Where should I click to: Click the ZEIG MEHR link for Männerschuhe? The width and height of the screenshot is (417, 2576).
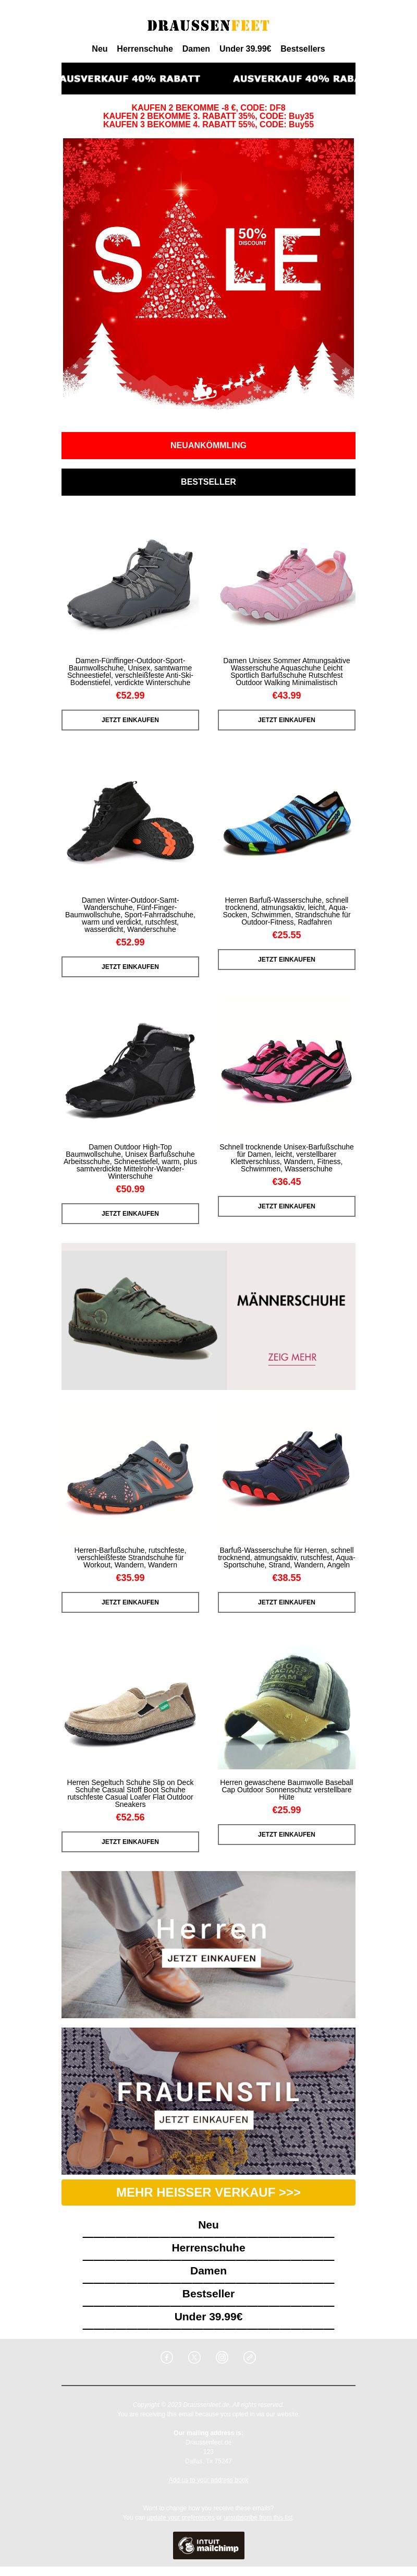292,1358
